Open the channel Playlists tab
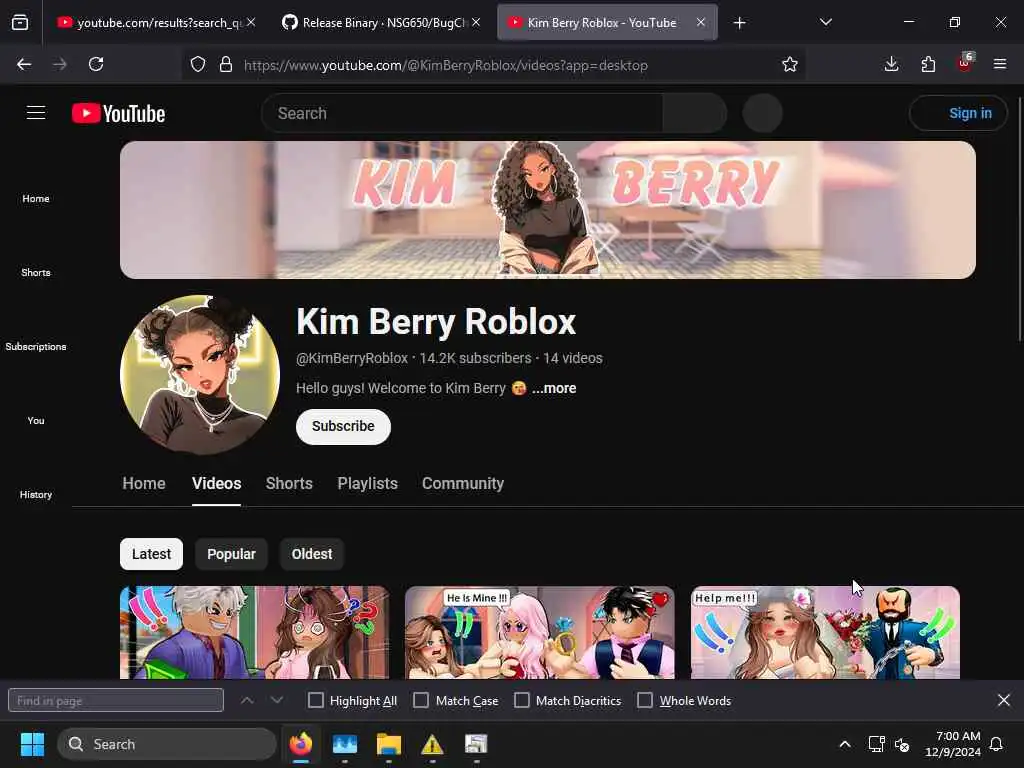This screenshot has height=768, width=1024. point(367,483)
